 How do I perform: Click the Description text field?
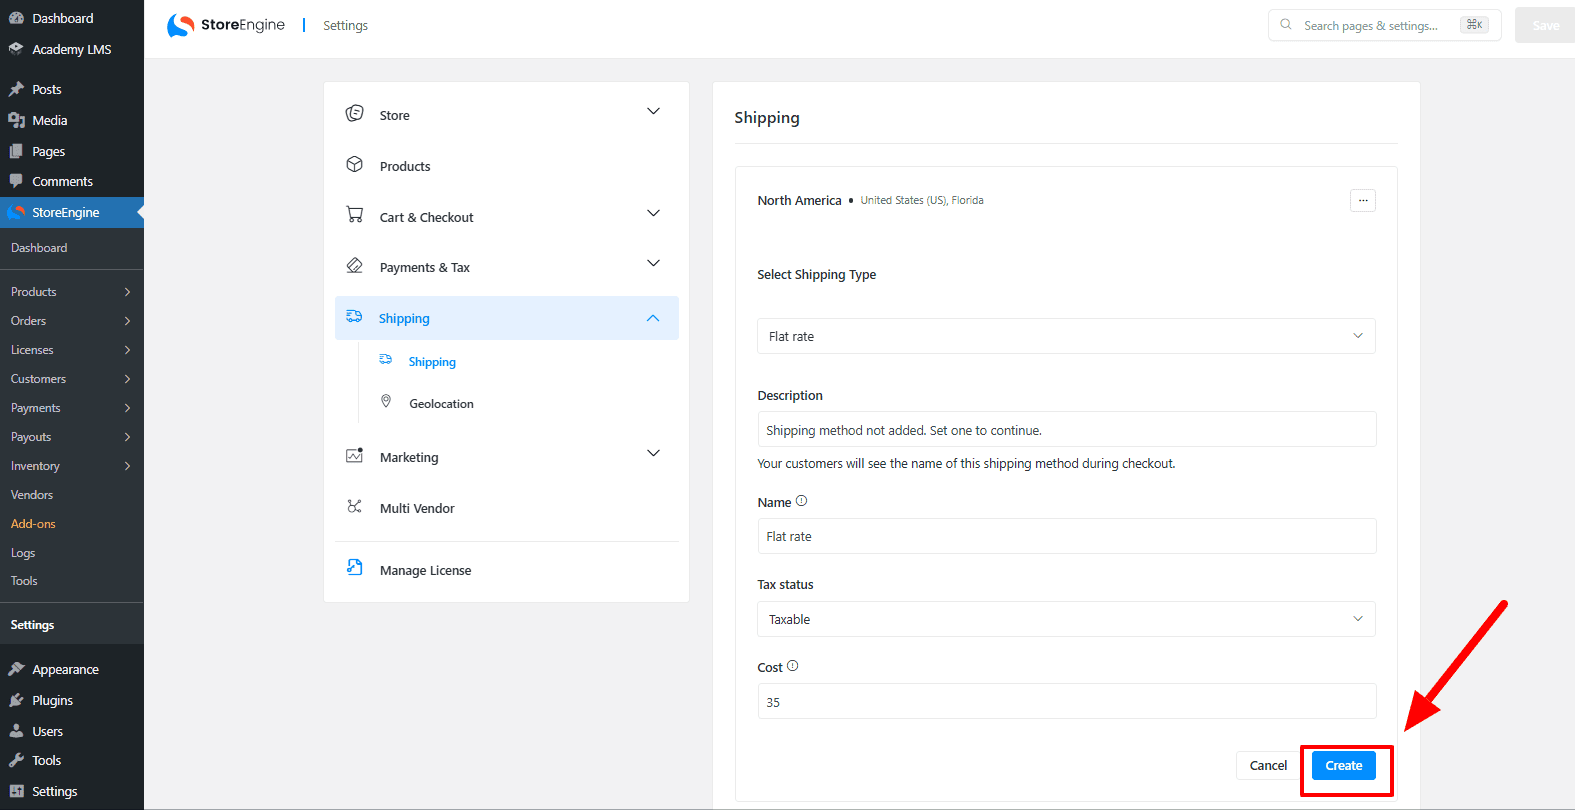click(1067, 429)
